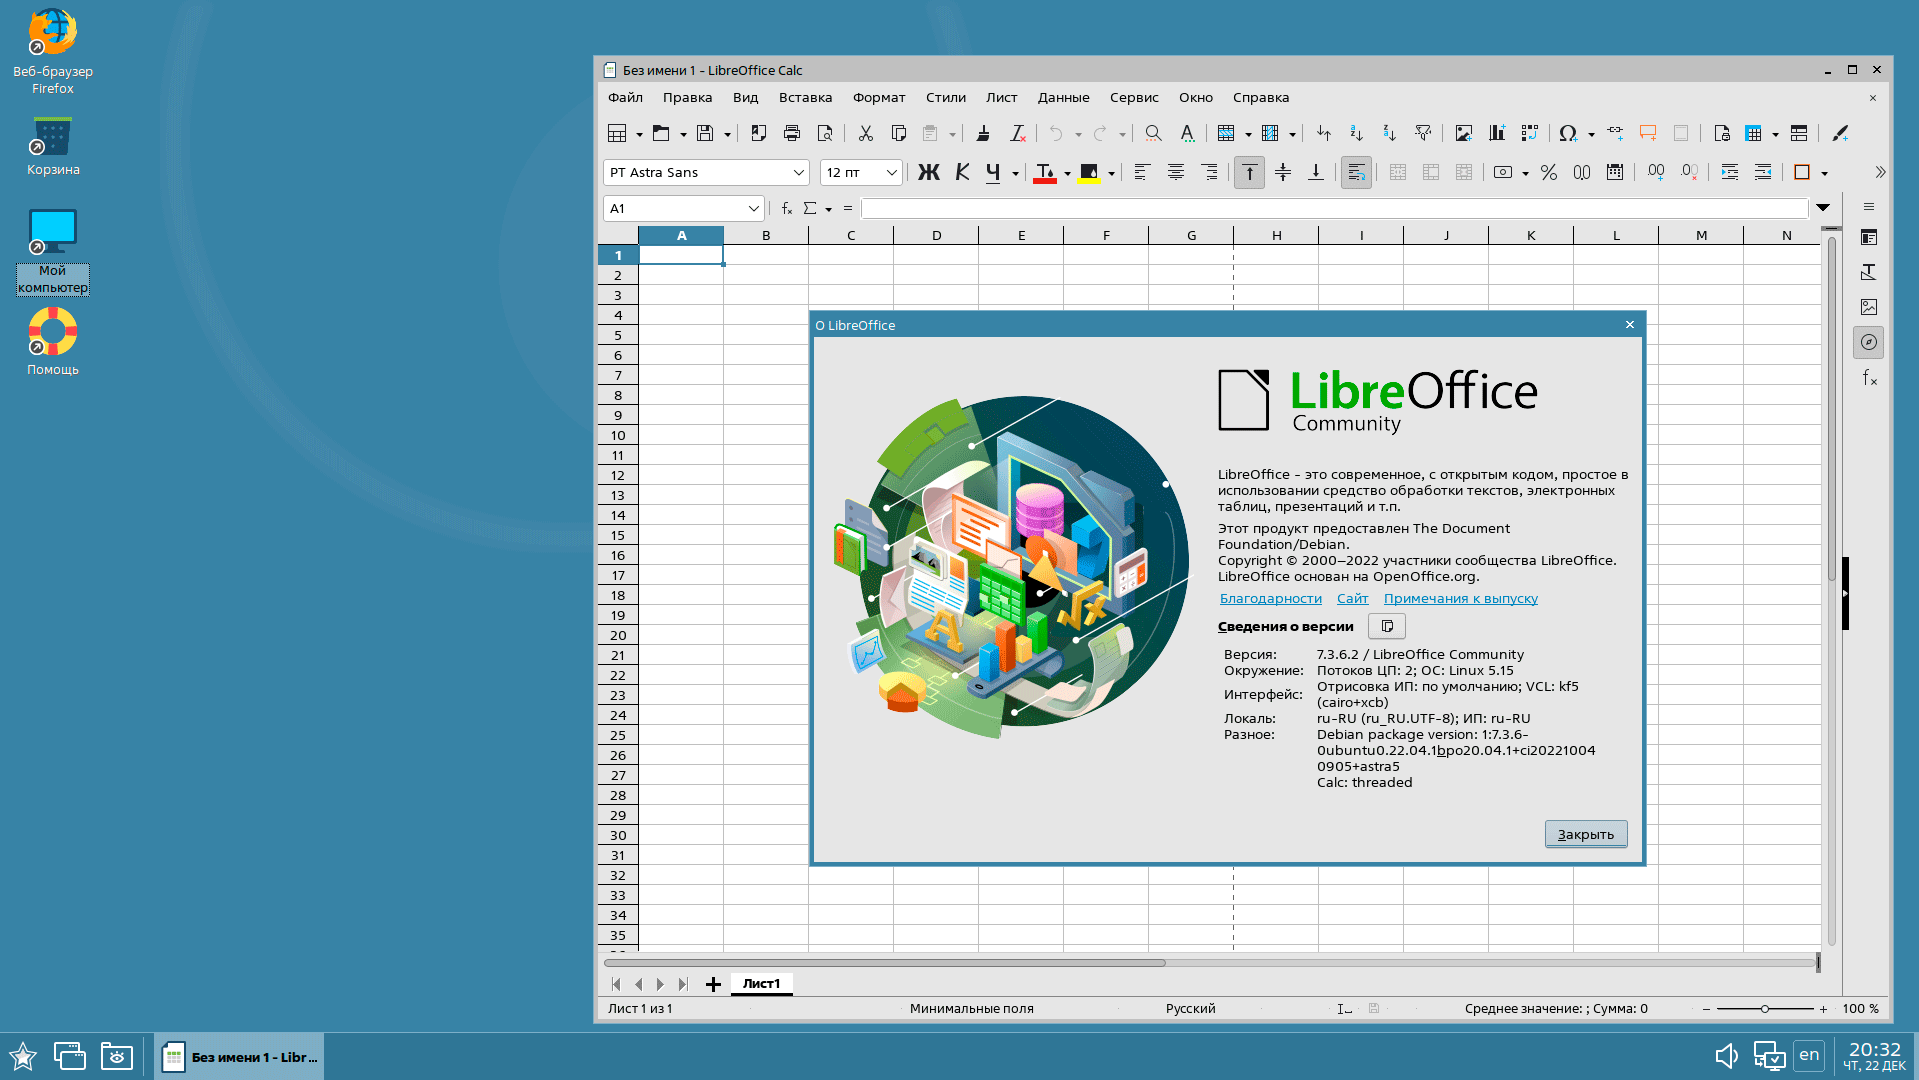Image resolution: width=1919 pixels, height=1080 pixels.
Task: Open the Файл menu
Action: point(625,97)
